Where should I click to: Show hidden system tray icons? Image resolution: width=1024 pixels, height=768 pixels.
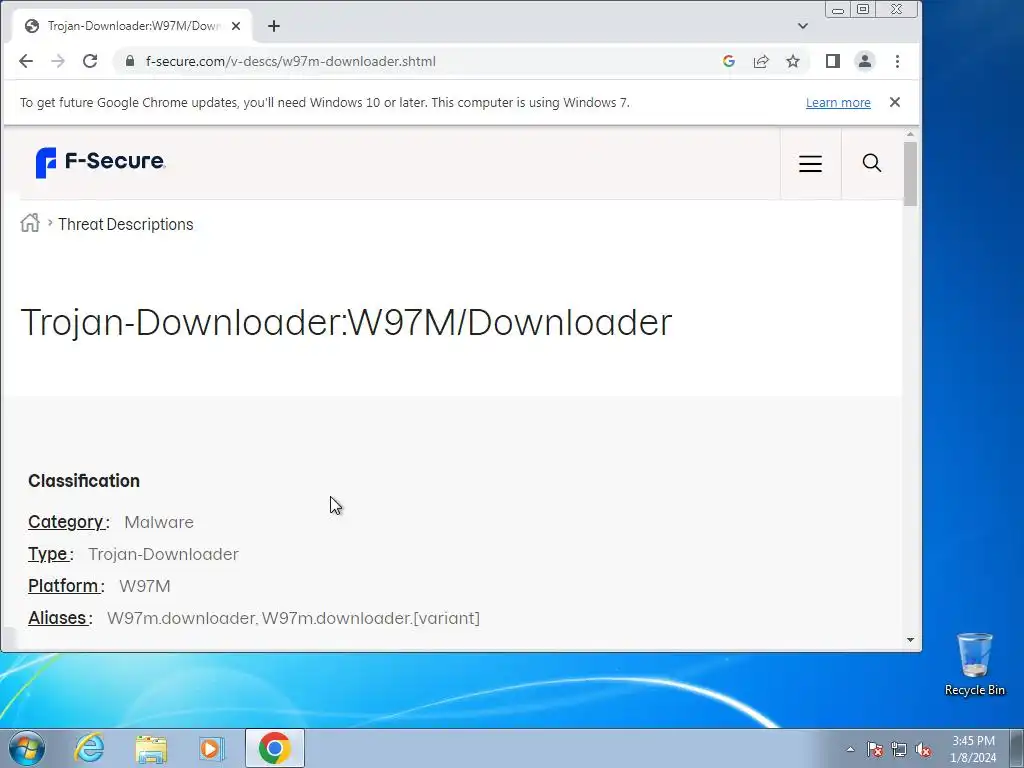[850, 749]
